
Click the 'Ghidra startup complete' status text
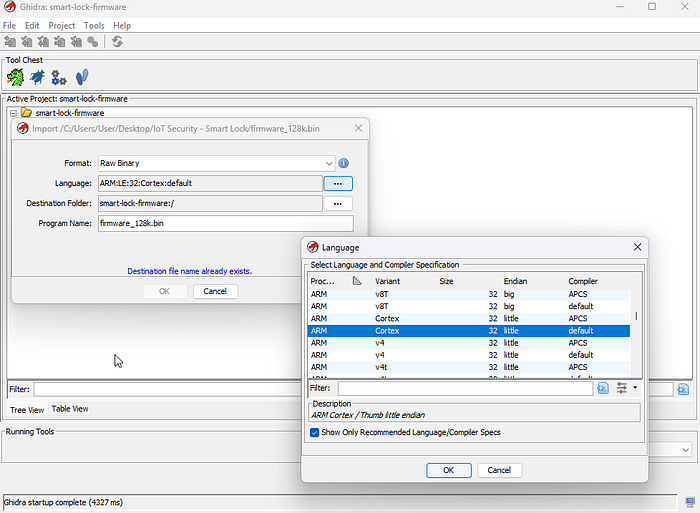[63, 502]
